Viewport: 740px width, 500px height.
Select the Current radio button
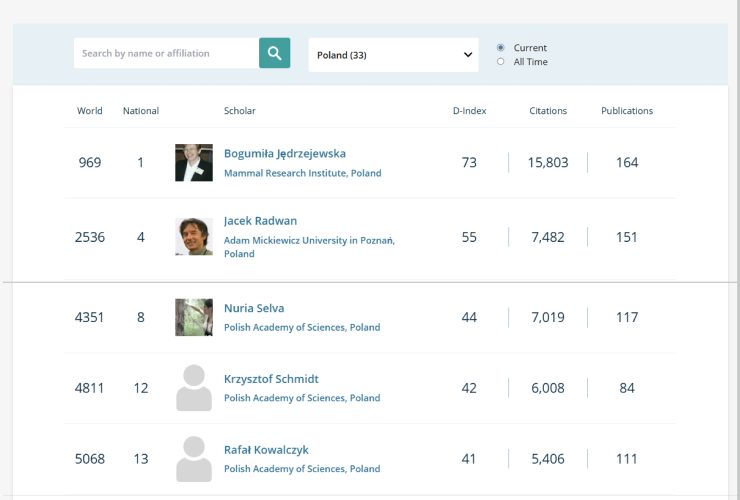pyautogui.click(x=501, y=48)
